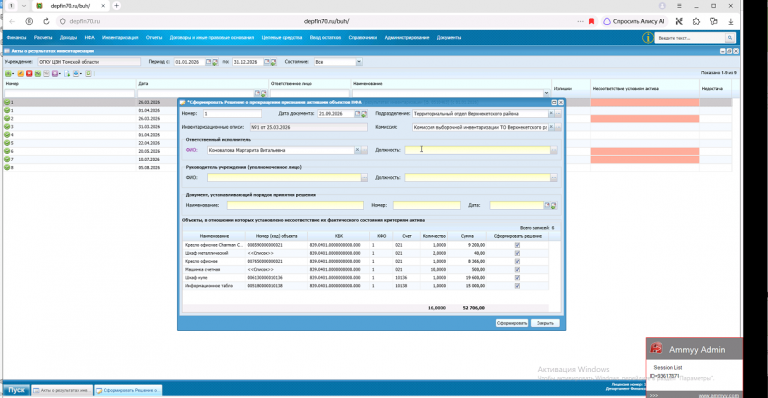Viewport: 768px width, 398px height.
Task: Click Спросить Алису AI button
Action: [634, 22]
